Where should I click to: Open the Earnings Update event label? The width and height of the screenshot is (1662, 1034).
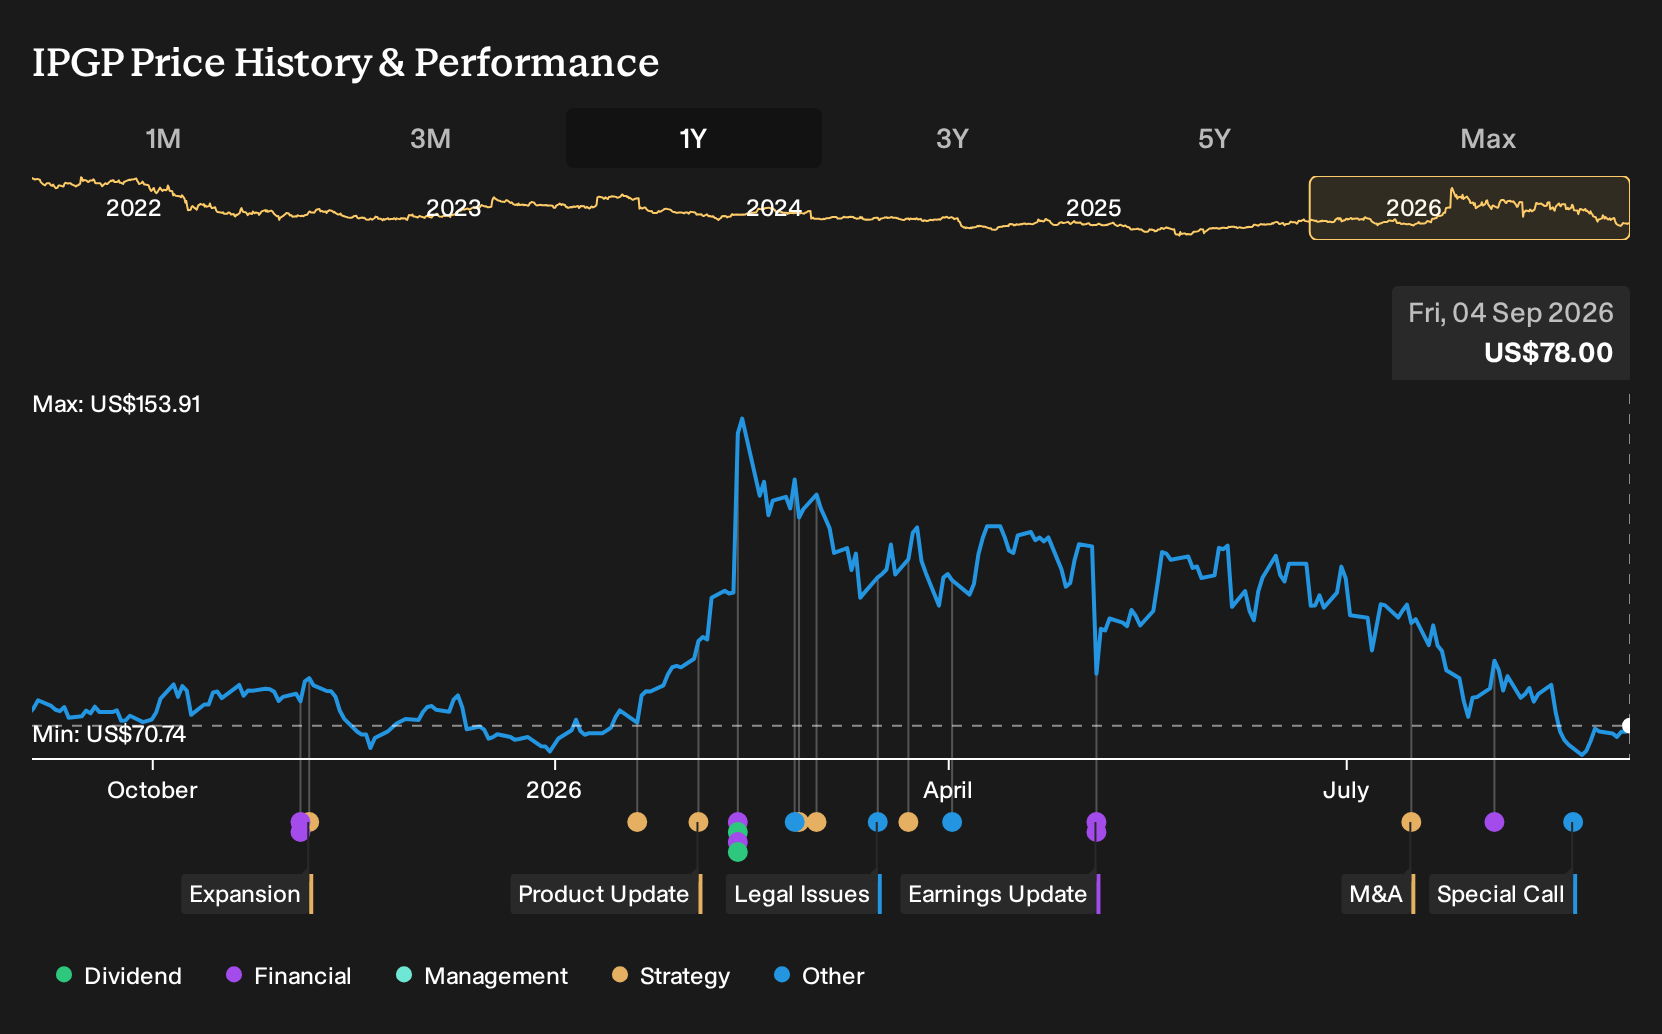point(1000,894)
